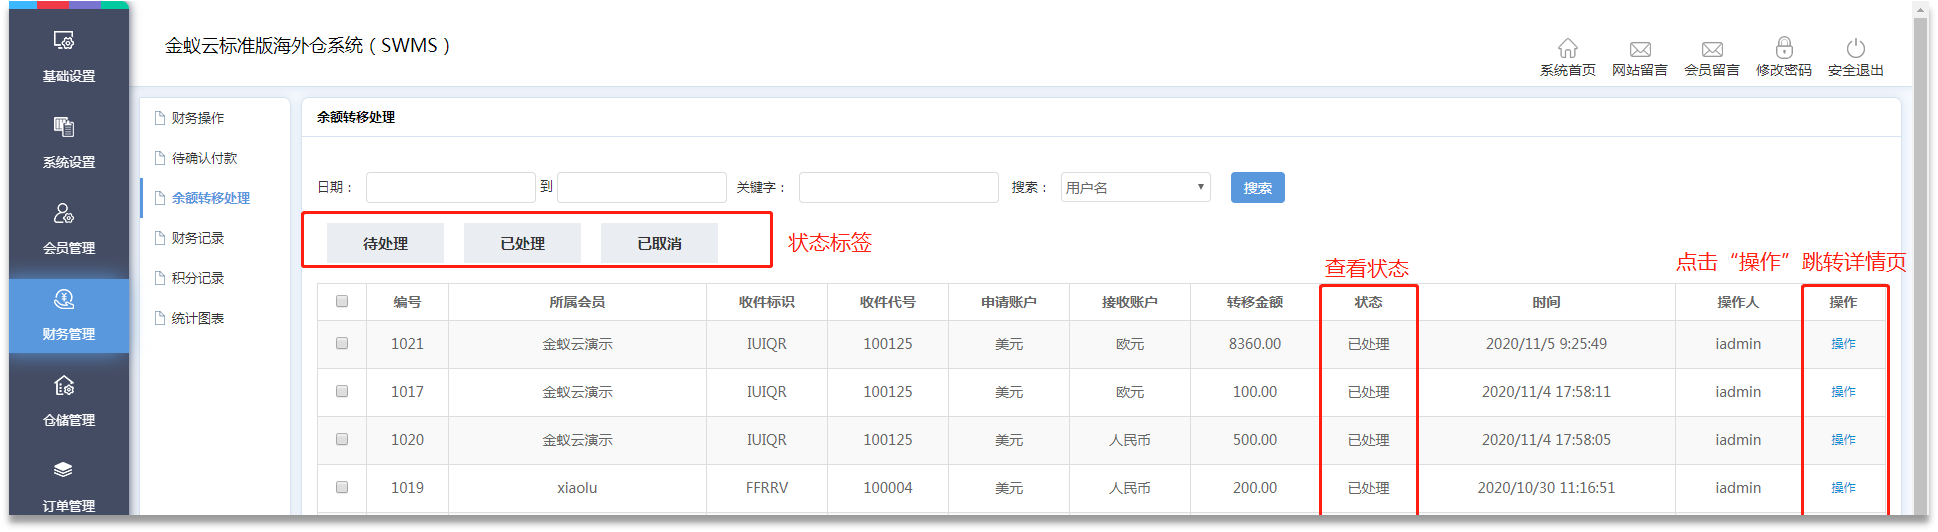Toggle the select-all checkbox in table header

342,301
